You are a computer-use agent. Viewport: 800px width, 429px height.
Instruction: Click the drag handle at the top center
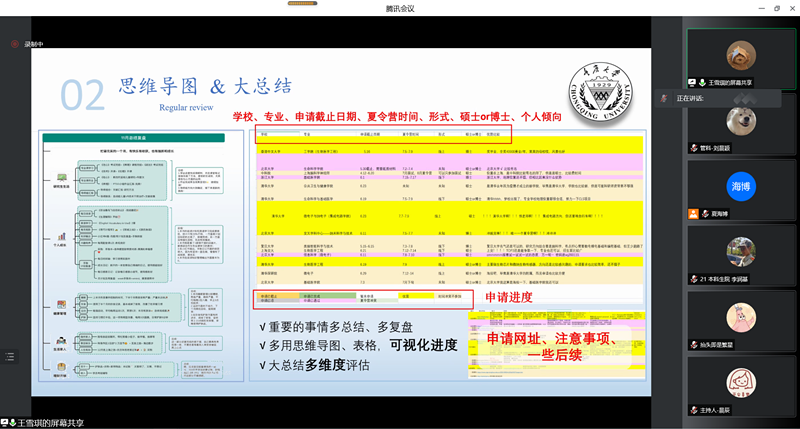coord(303,3)
